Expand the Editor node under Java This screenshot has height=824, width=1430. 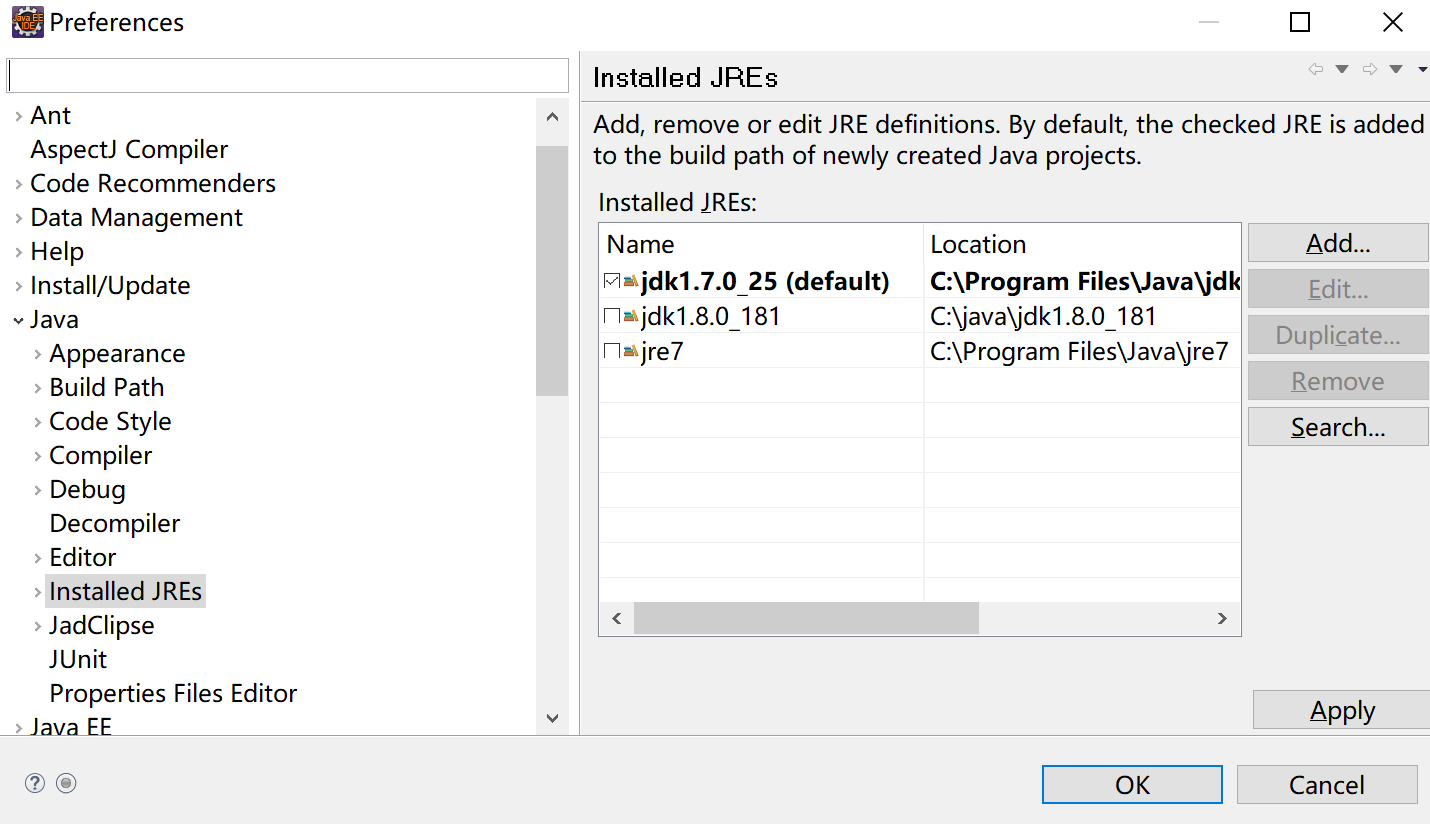point(37,558)
